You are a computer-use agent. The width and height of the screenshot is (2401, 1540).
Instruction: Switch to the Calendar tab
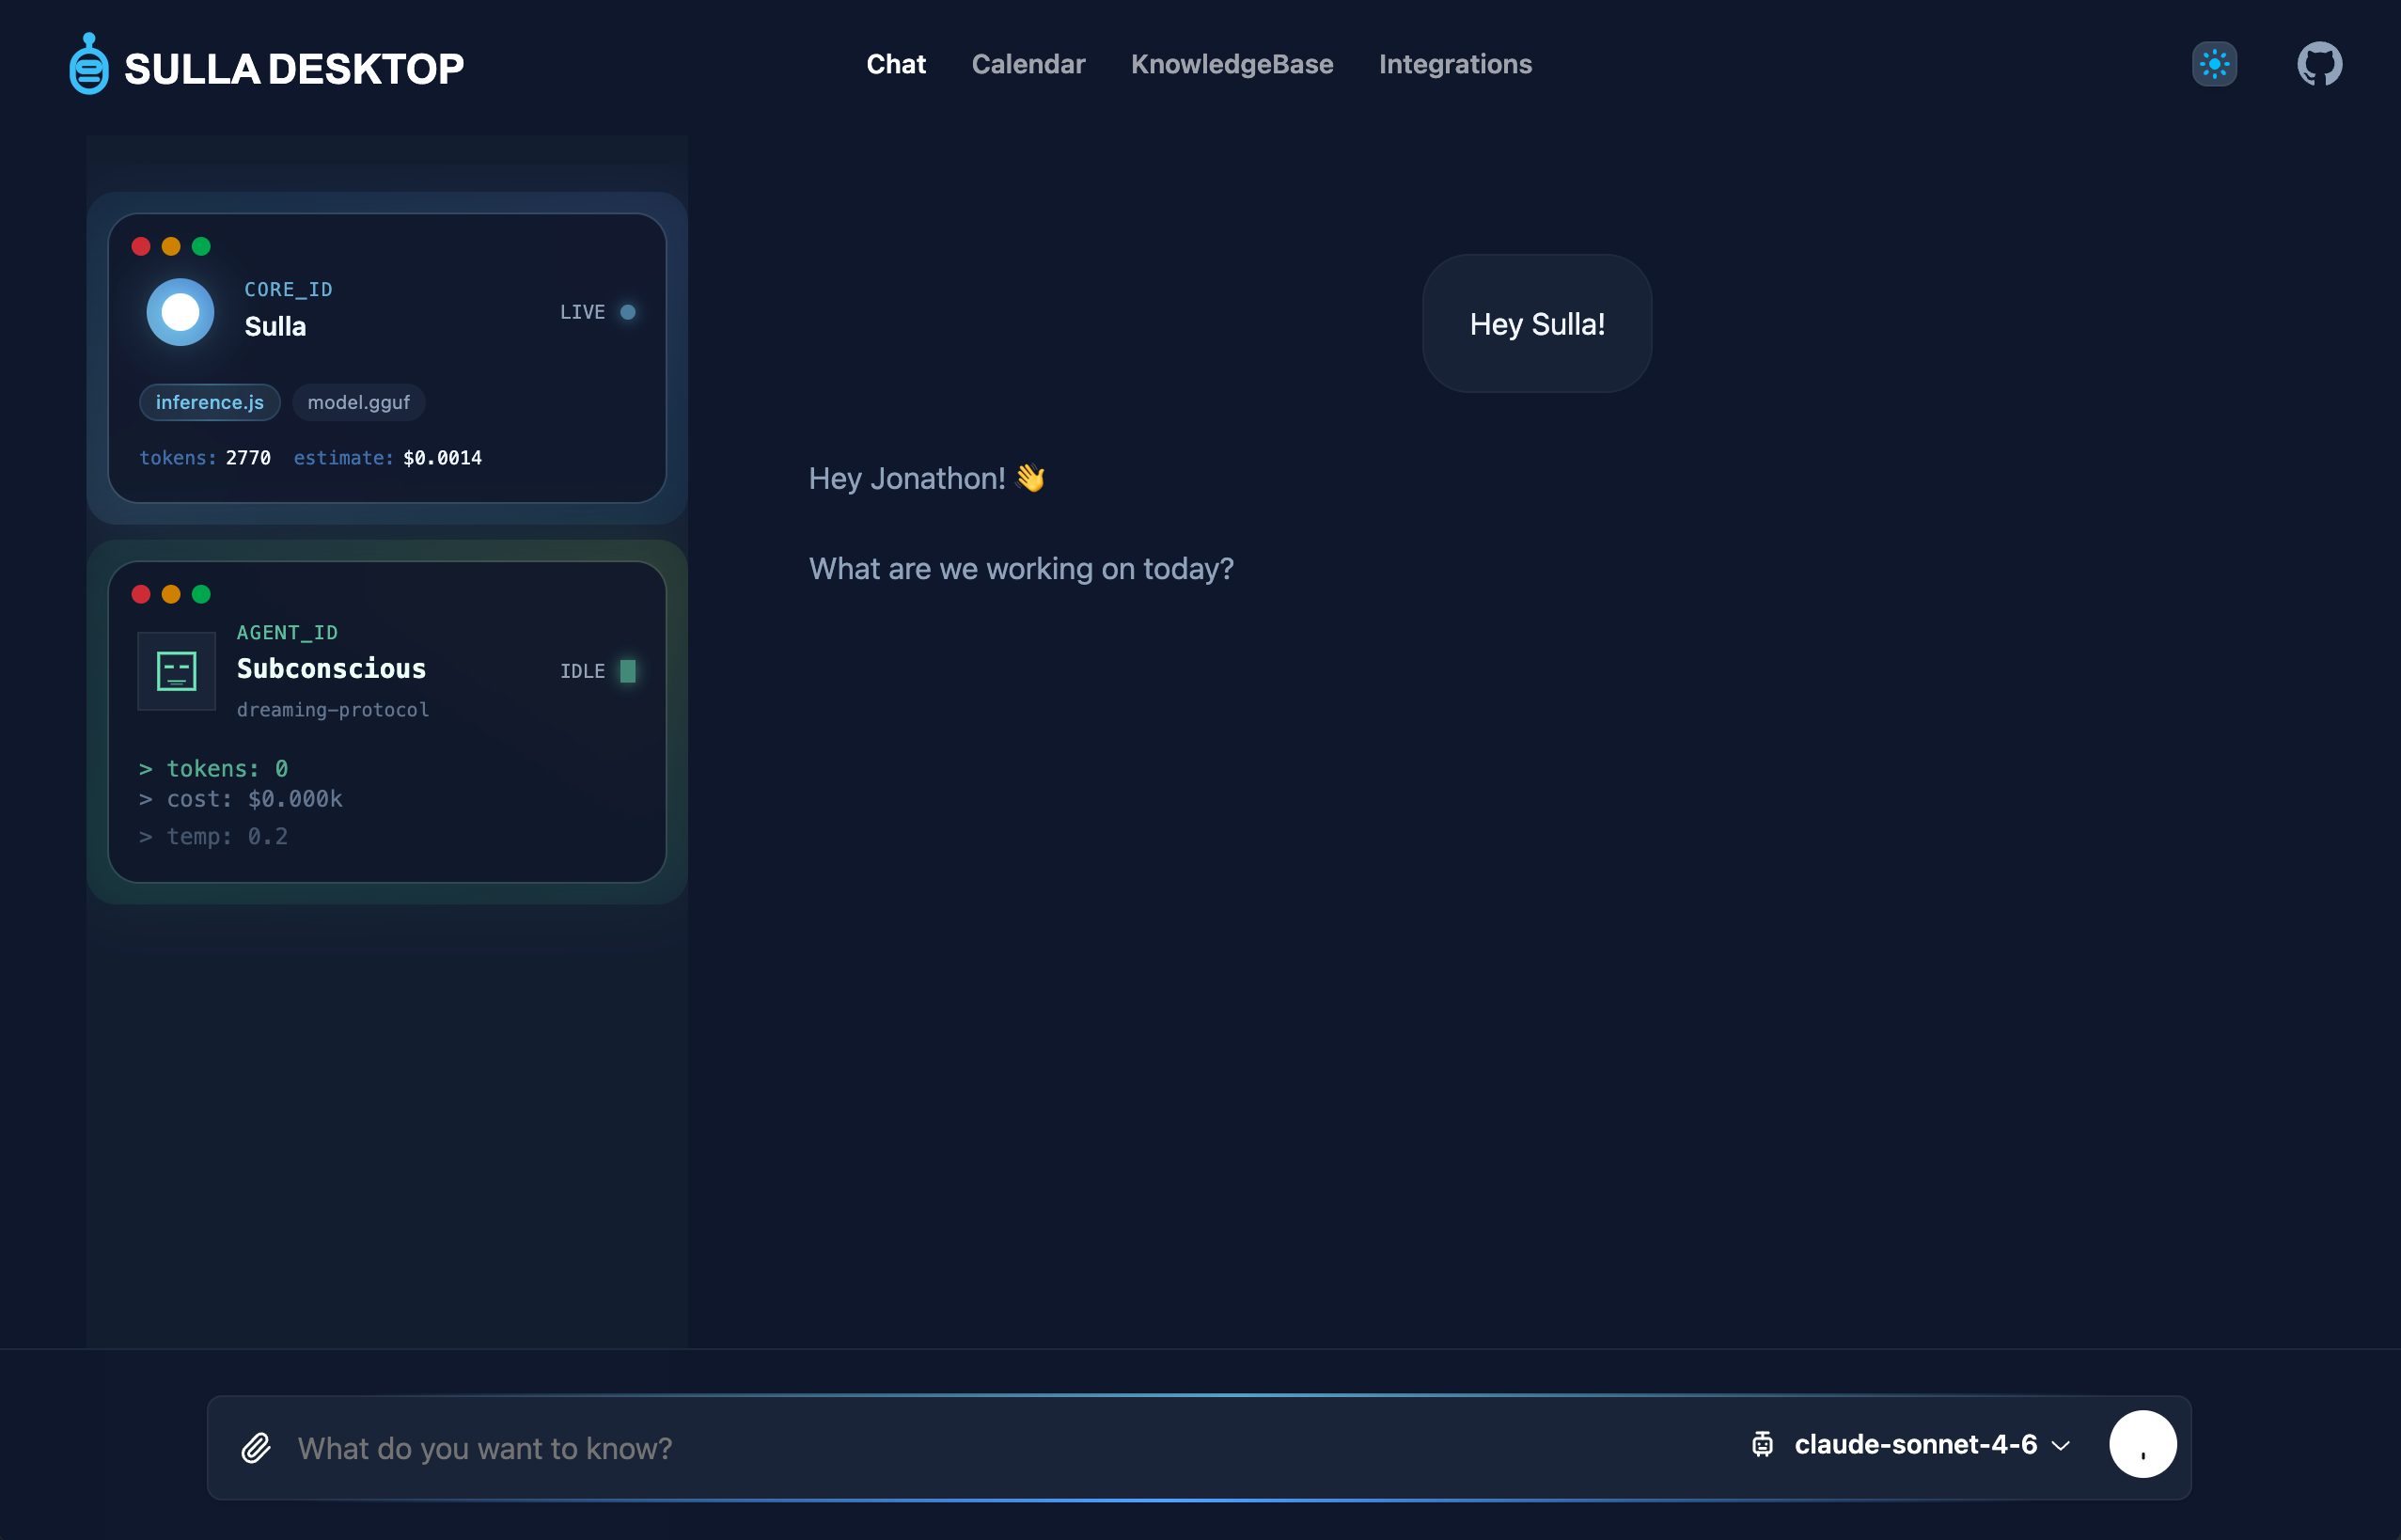(x=1028, y=64)
